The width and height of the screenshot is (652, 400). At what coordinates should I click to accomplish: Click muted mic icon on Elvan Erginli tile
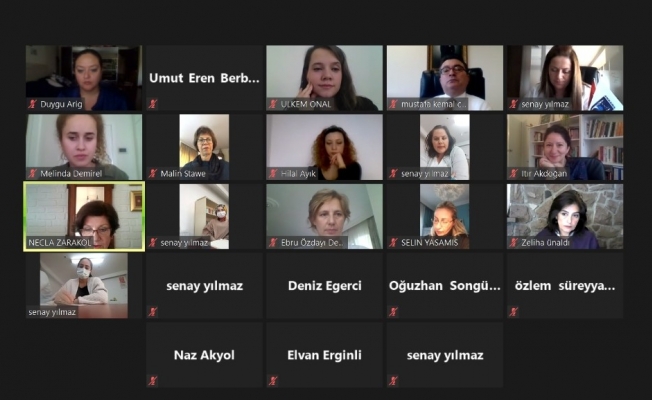(273, 380)
